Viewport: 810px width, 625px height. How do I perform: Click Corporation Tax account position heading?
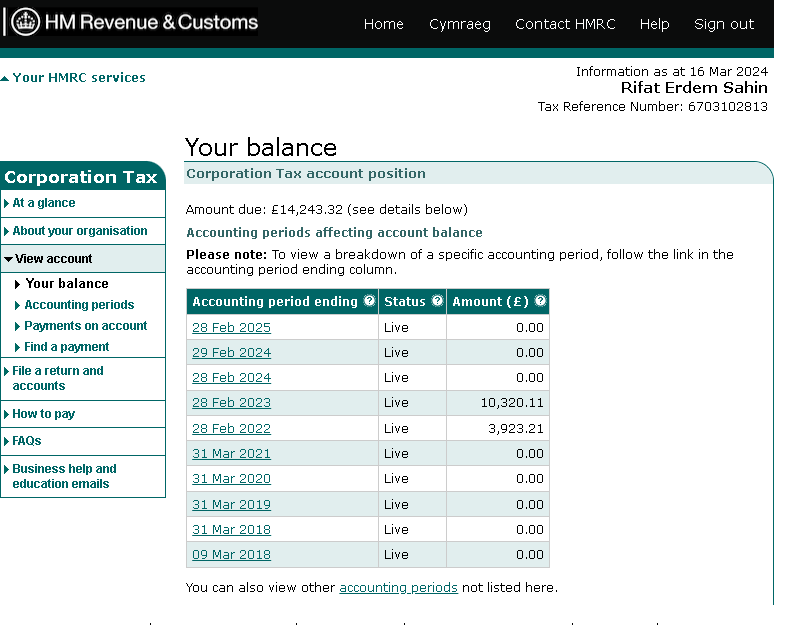pyautogui.click(x=306, y=174)
